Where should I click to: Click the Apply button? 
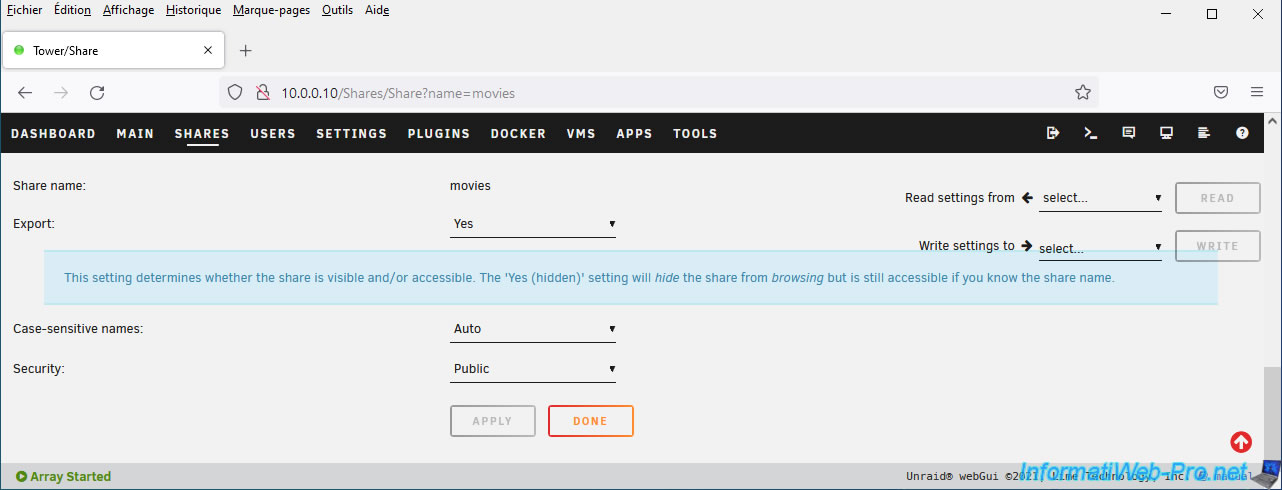[x=492, y=421]
